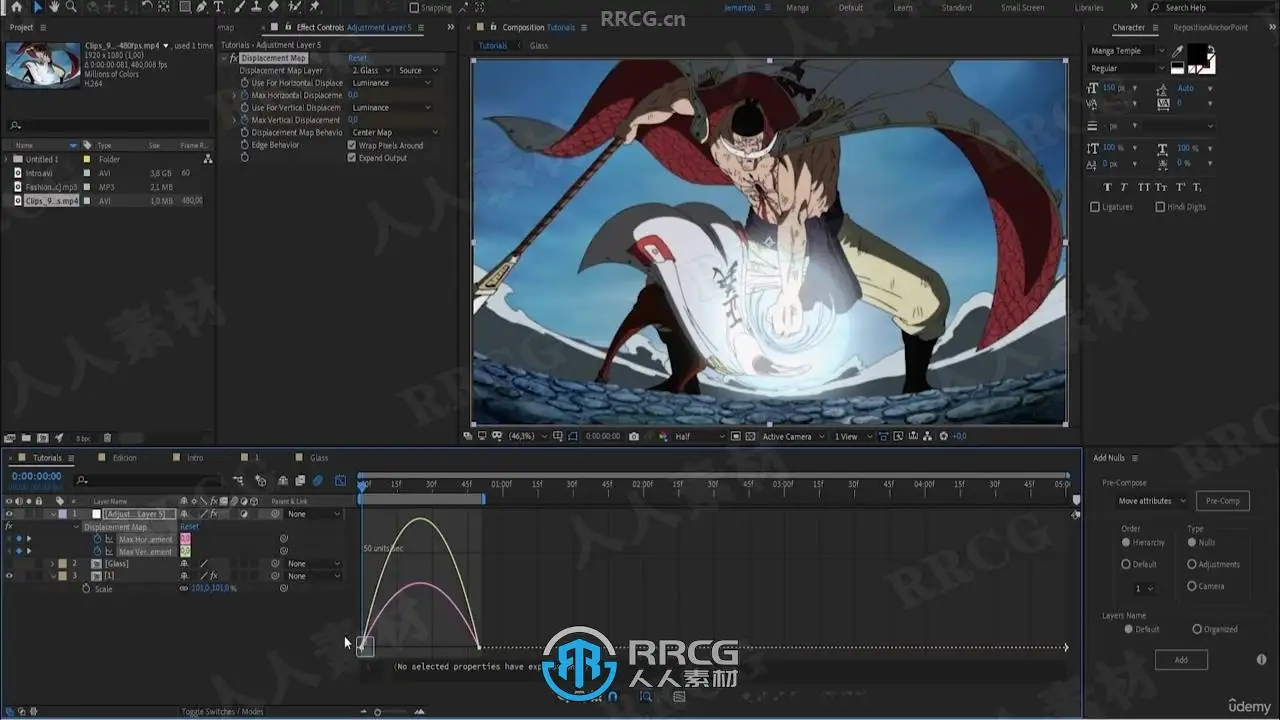This screenshot has height=720, width=1280.
Task: Uncheck Wrap Pixels Around checkbox
Action: coord(351,145)
